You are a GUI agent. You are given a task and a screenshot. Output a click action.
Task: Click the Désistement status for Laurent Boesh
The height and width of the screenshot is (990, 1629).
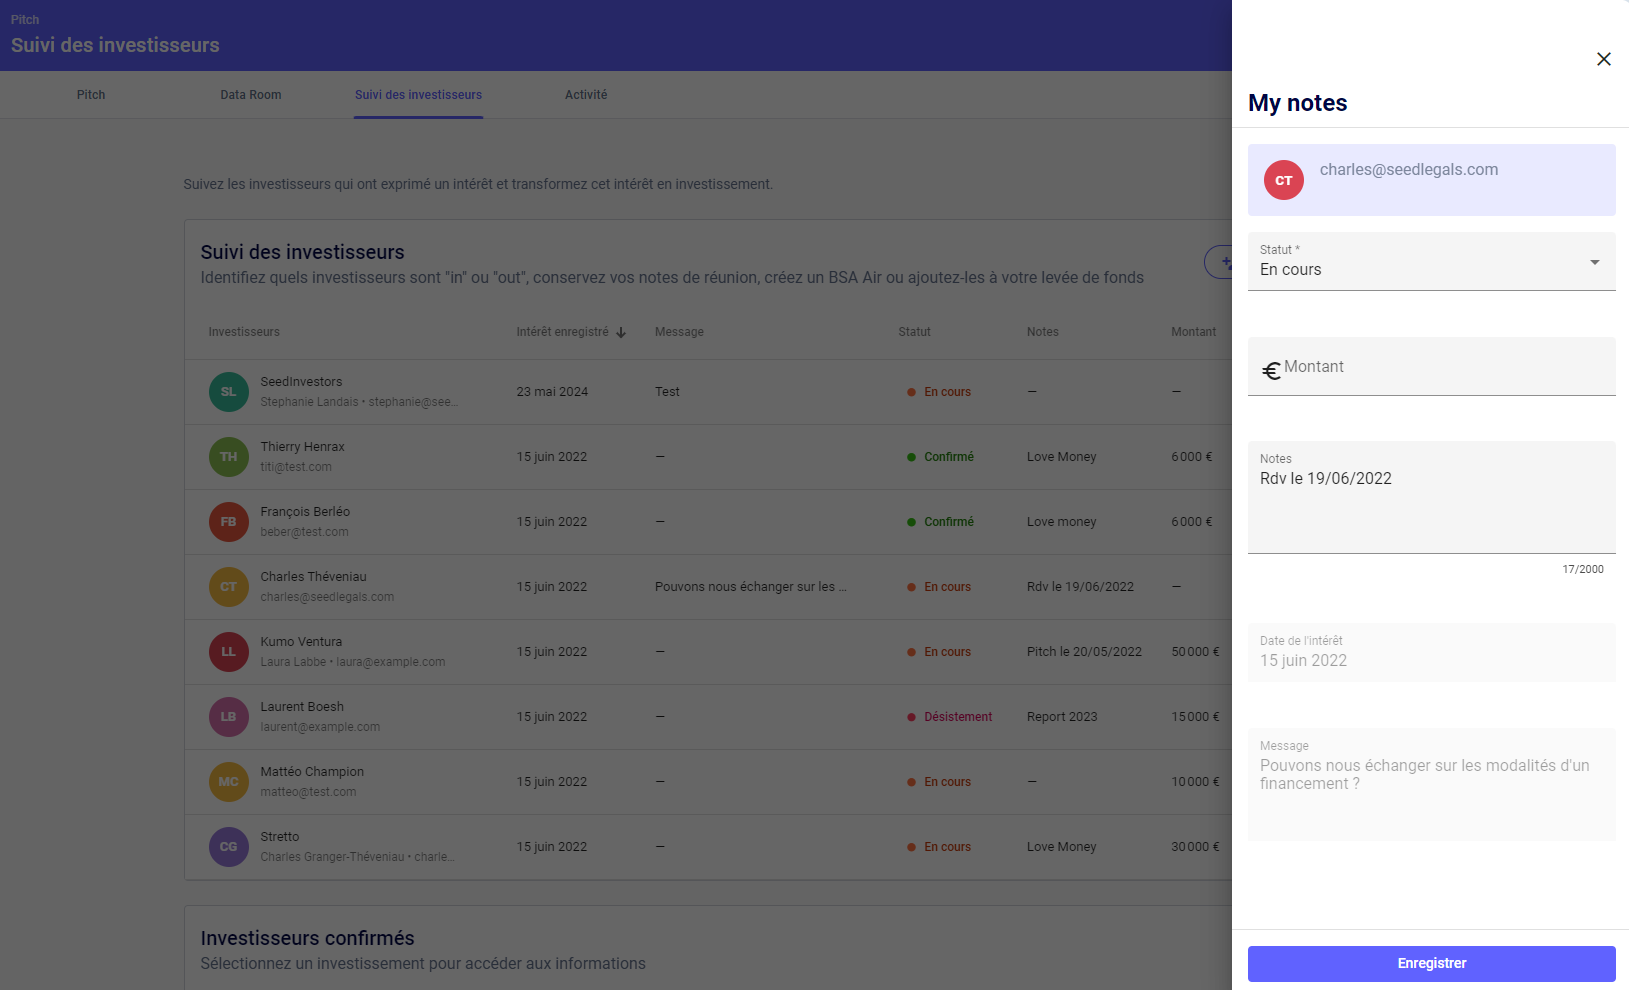click(957, 717)
